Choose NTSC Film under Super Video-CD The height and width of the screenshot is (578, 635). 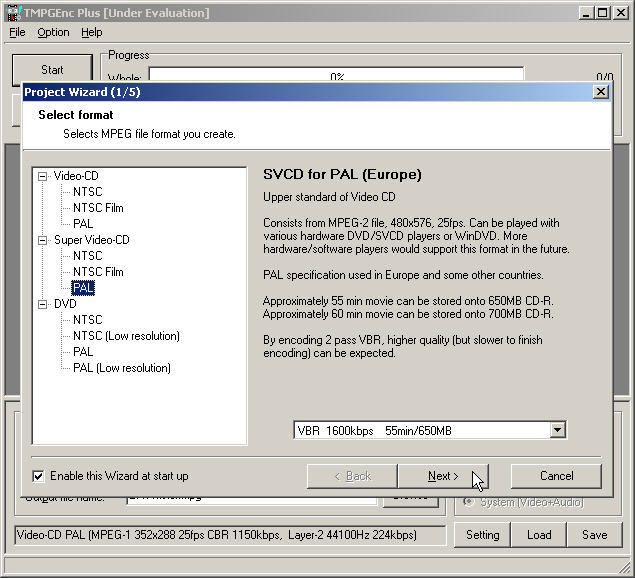click(x=98, y=272)
